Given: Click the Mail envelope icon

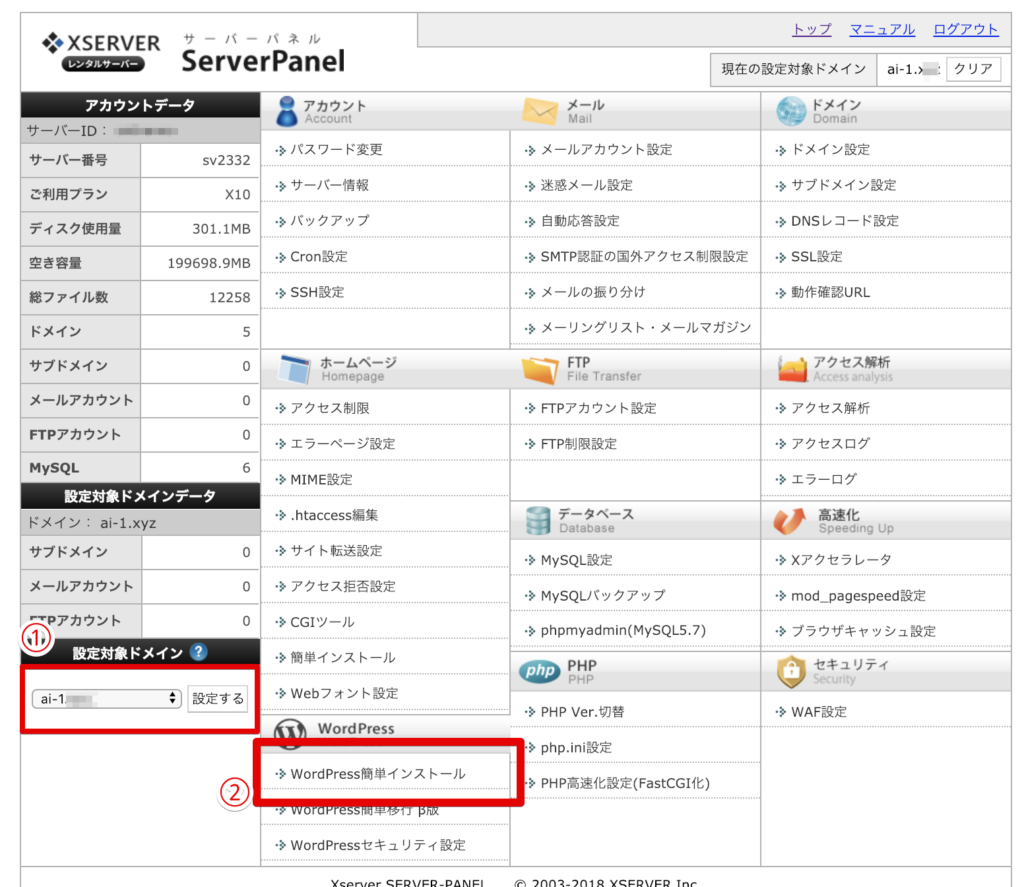Looking at the screenshot, I should click(x=539, y=111).
